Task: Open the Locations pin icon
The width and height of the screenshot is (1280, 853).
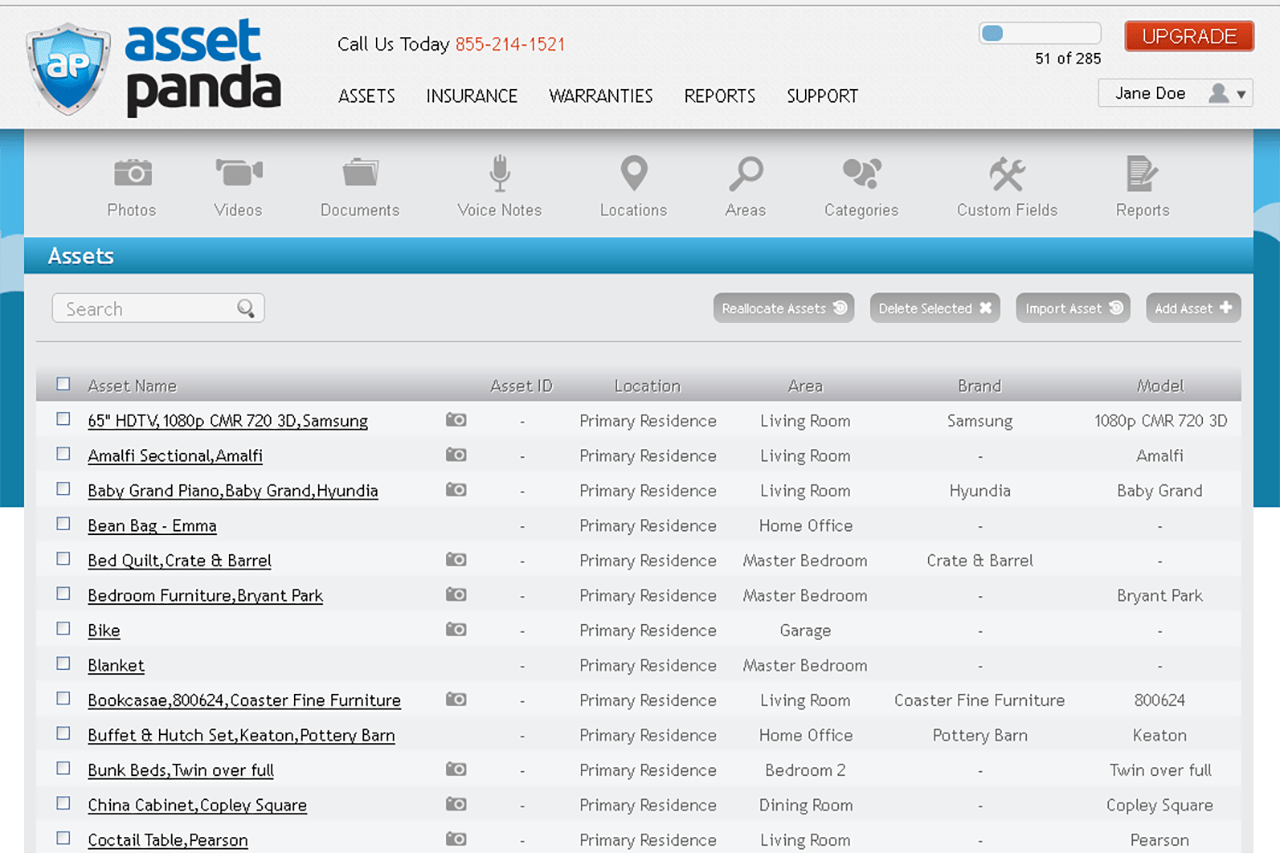Action: (x=634, y=173)
